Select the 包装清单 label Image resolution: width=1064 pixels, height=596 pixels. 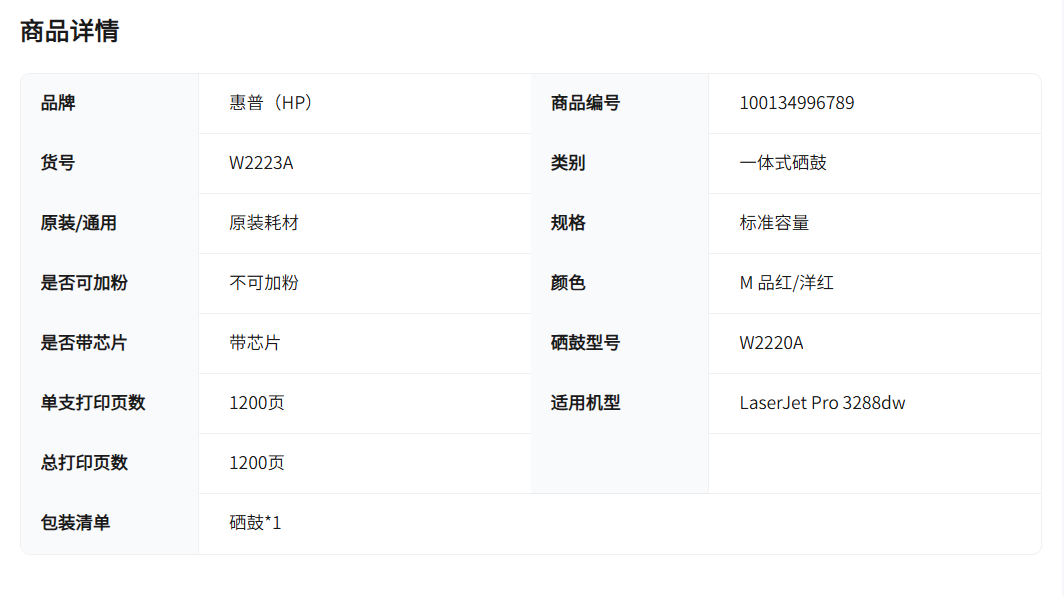pyautogui.click(x=75, y=523)
